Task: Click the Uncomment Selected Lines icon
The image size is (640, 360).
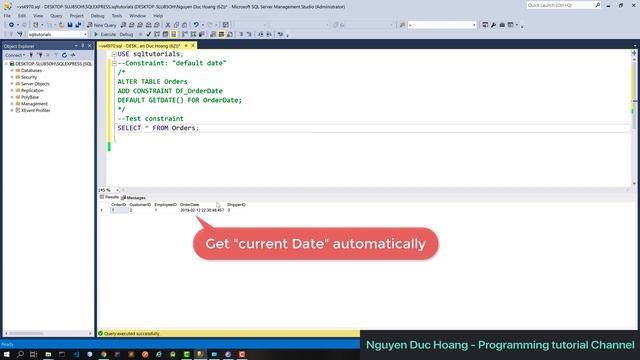Action: [249, 35]
